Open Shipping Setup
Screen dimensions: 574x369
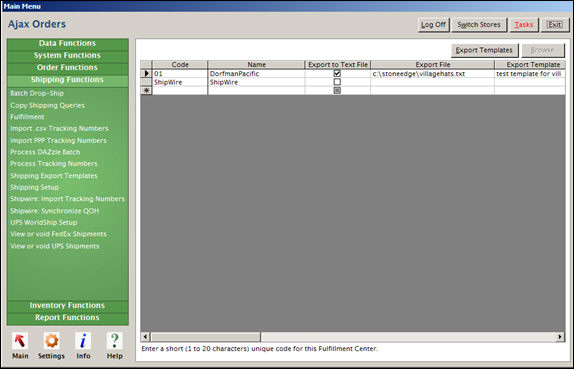34,187
